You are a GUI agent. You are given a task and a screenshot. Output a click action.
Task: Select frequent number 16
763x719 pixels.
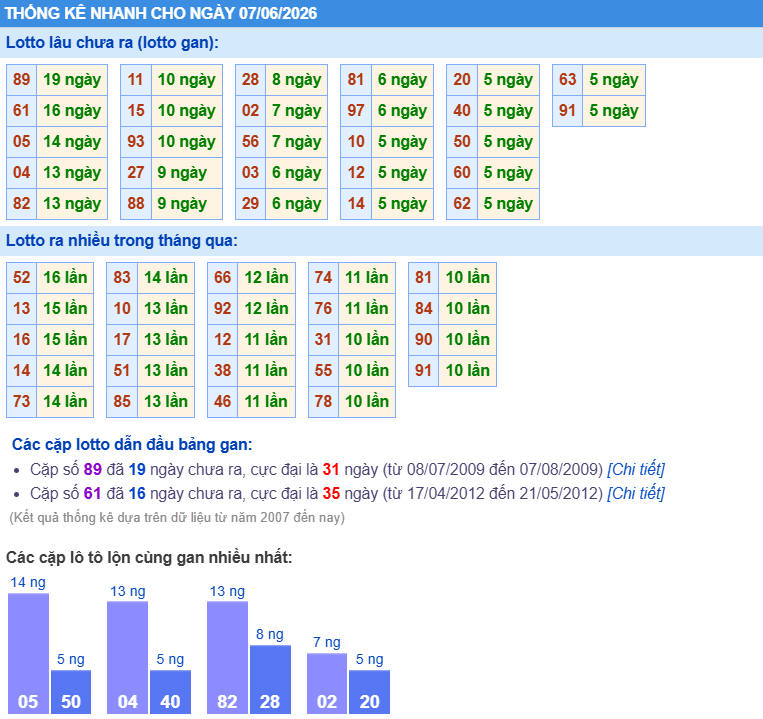point(22,340)
